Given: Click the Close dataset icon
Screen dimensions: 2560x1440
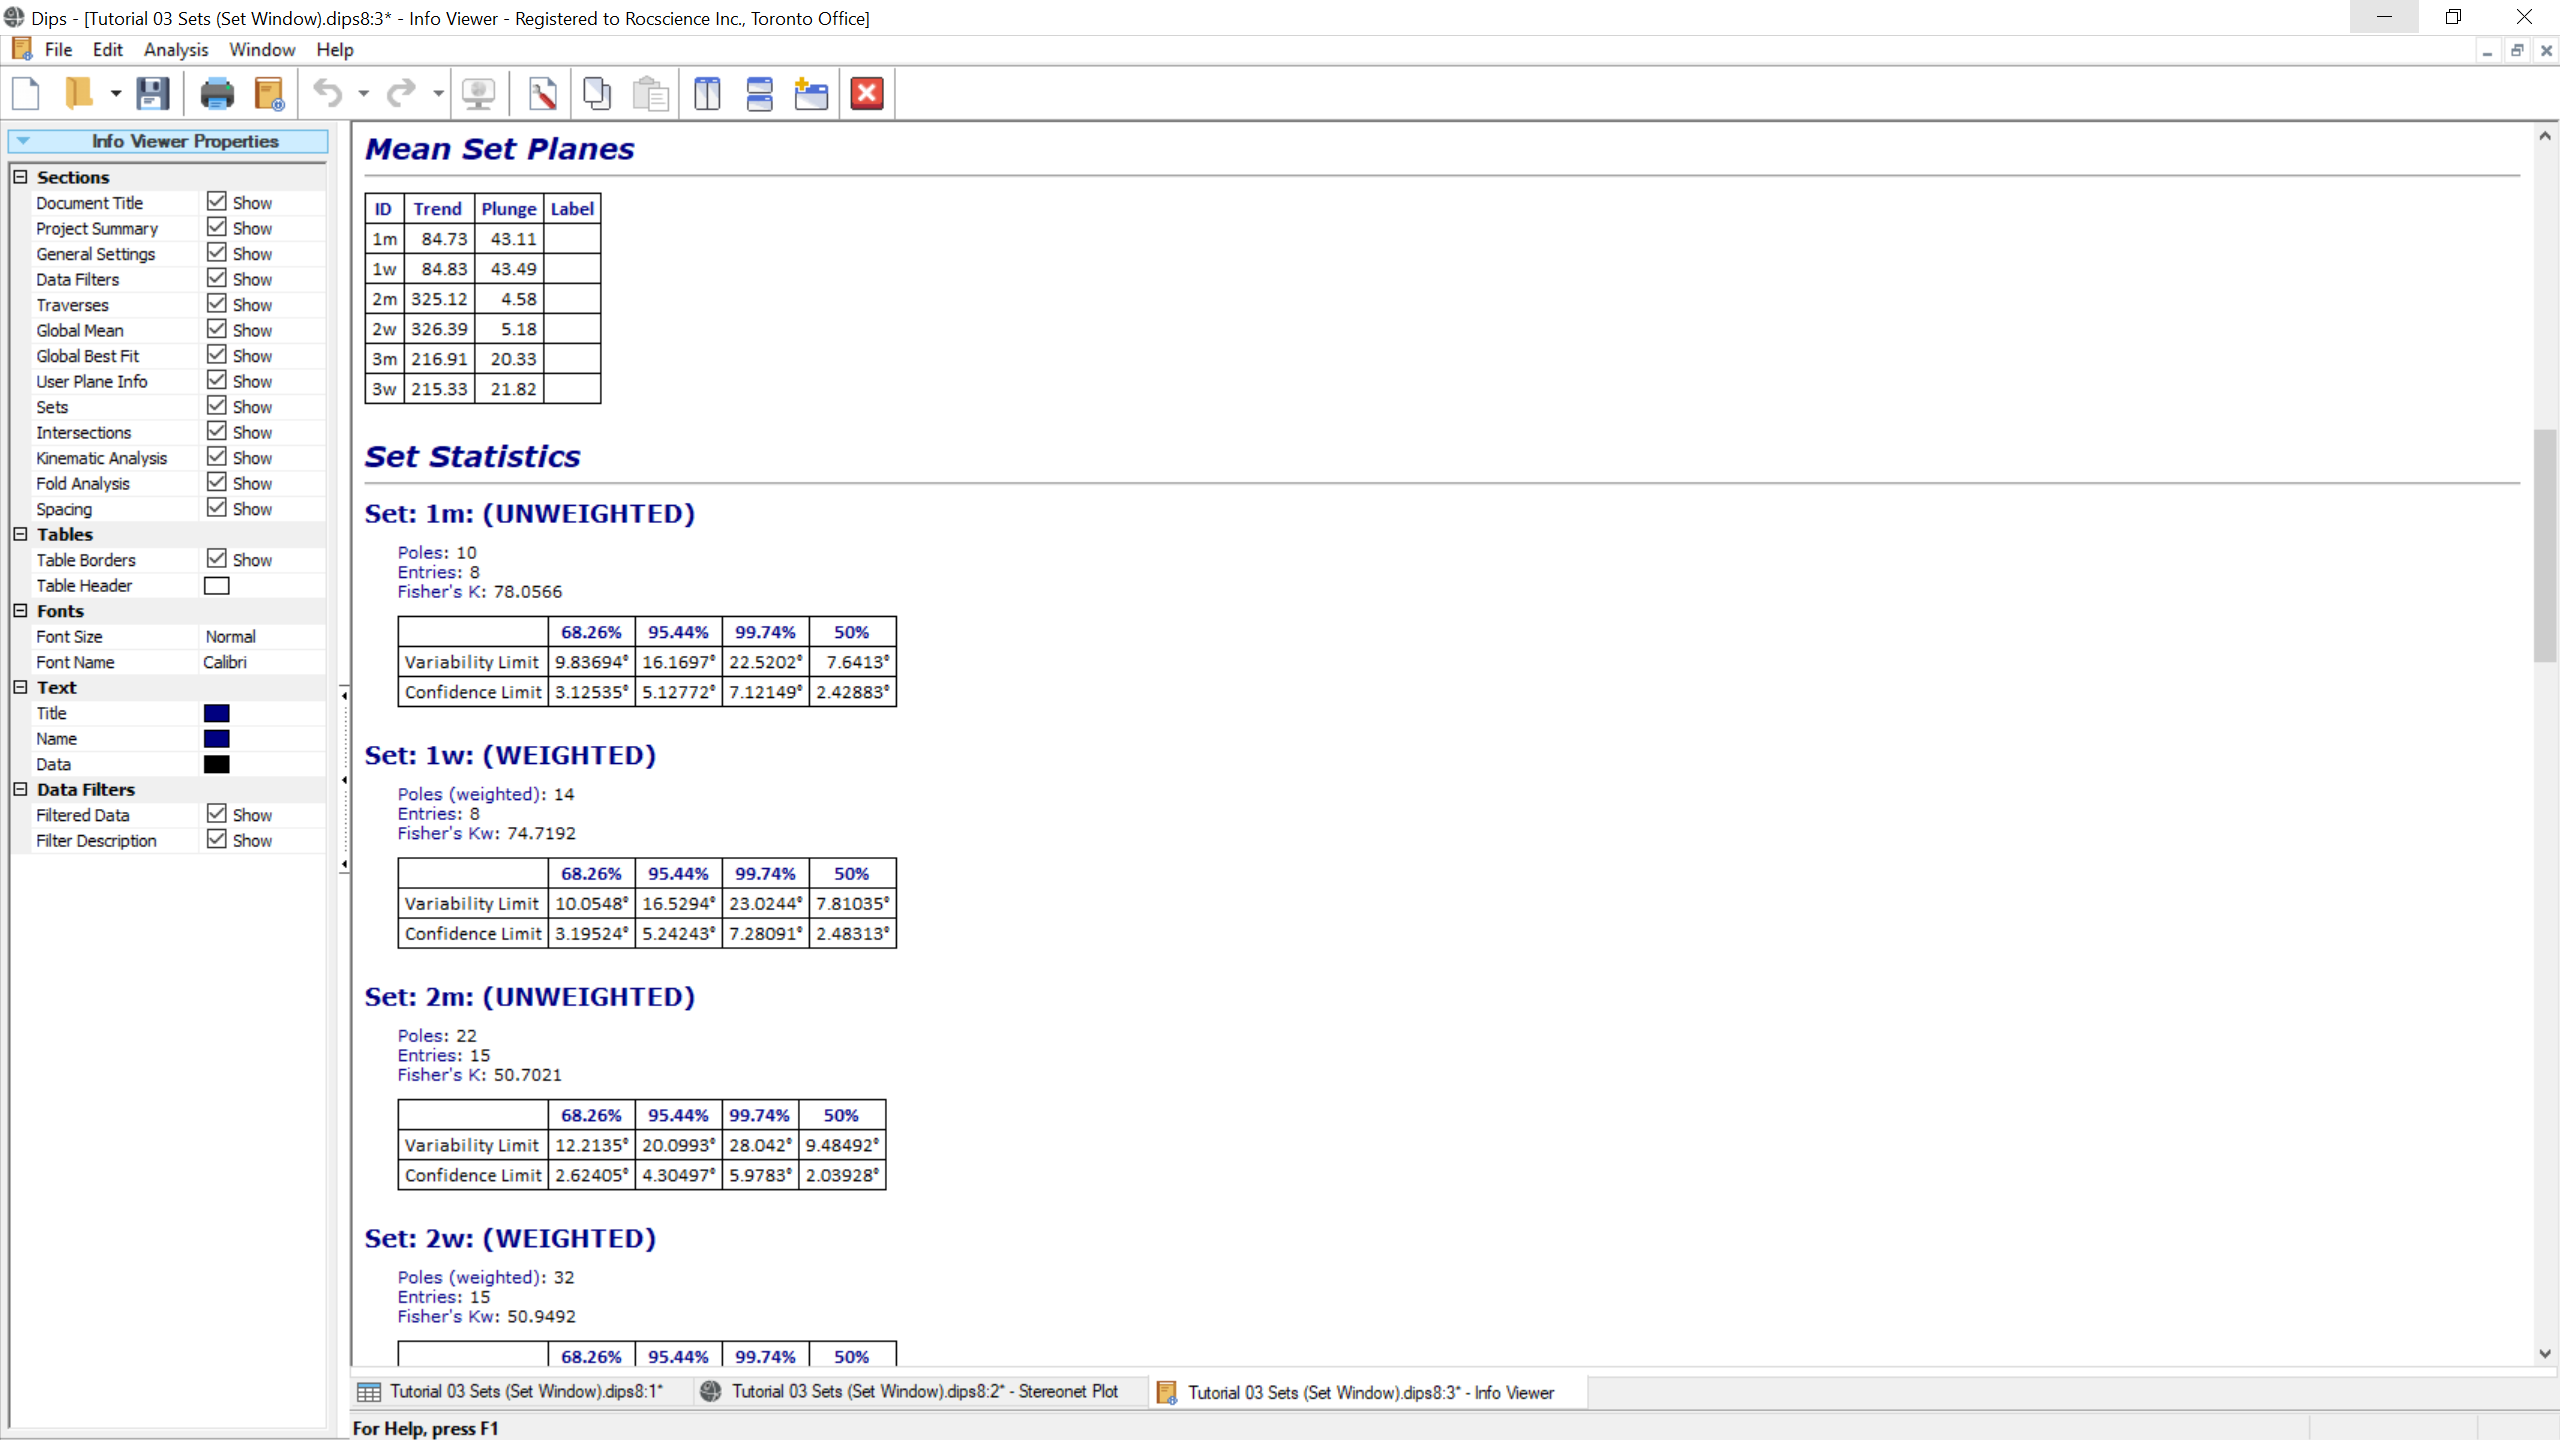Looking at the screenshot, I should (867, 93).
